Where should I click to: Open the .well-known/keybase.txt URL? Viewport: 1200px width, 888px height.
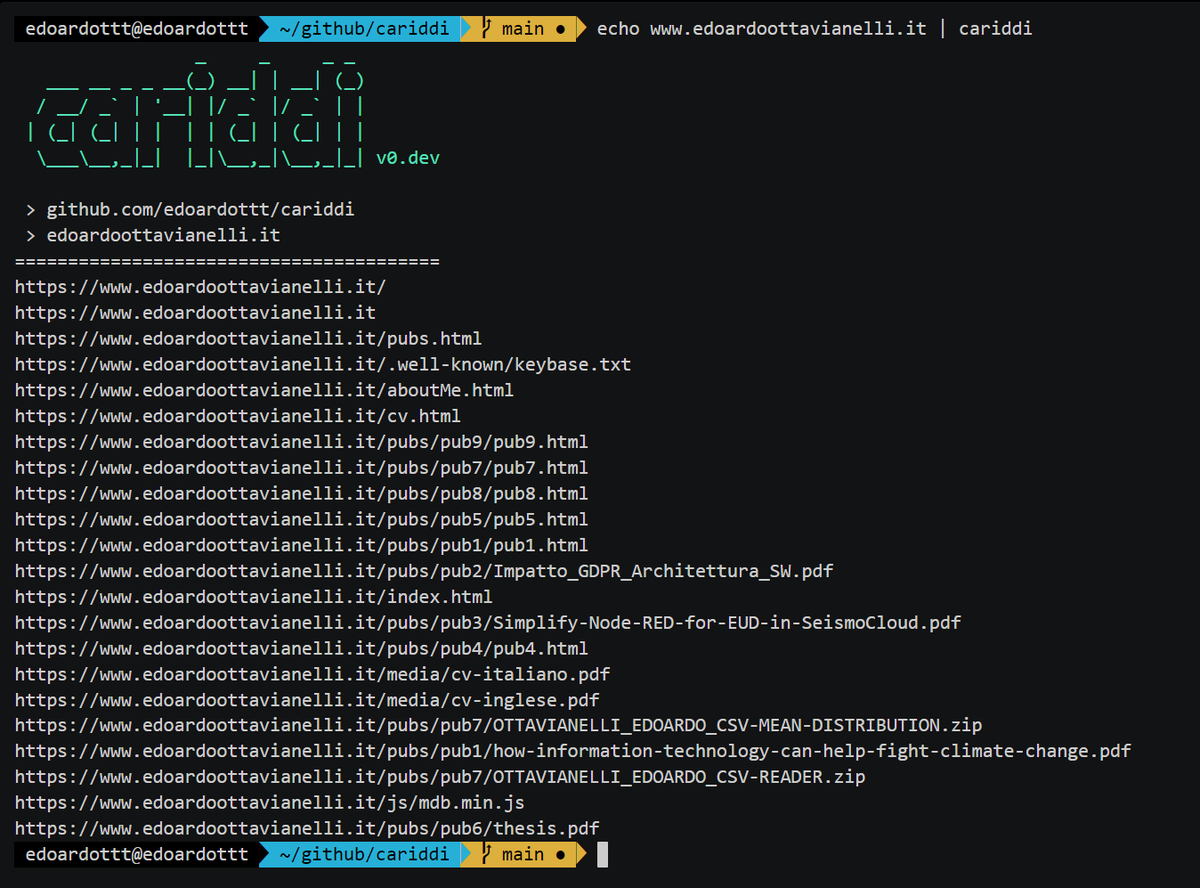point(323,365)
